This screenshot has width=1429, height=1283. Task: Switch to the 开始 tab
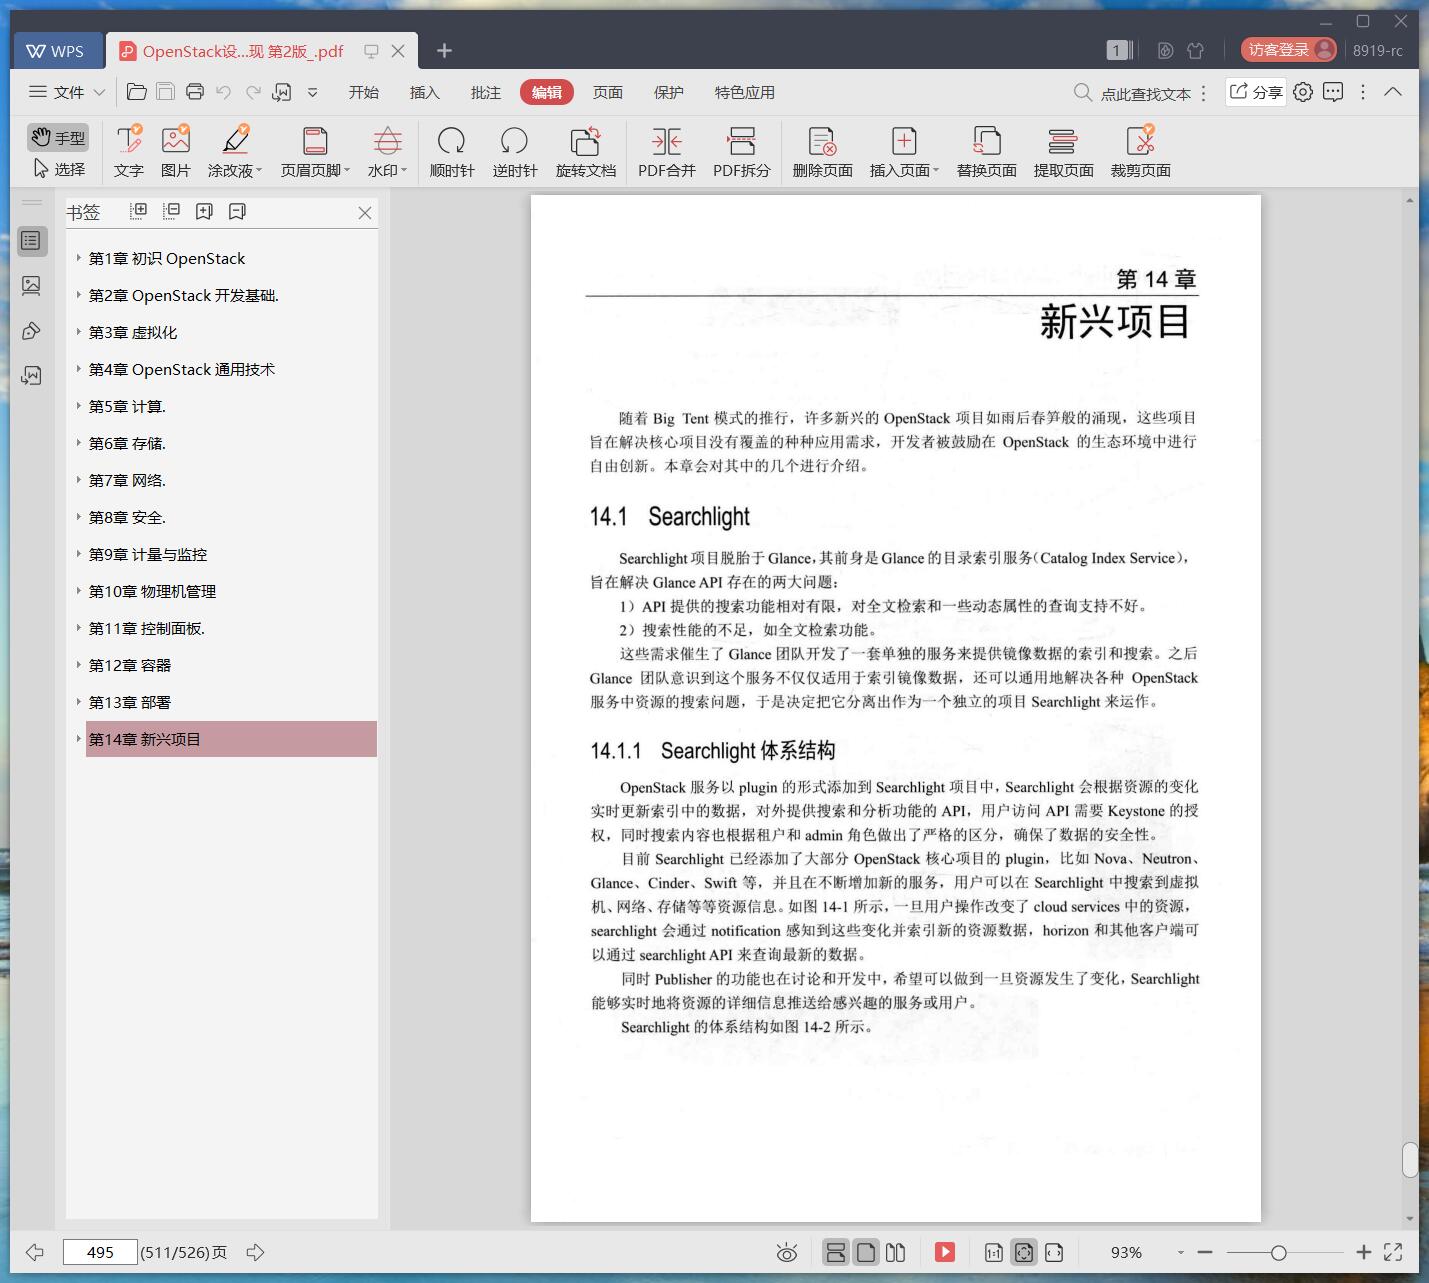(363, 92)
